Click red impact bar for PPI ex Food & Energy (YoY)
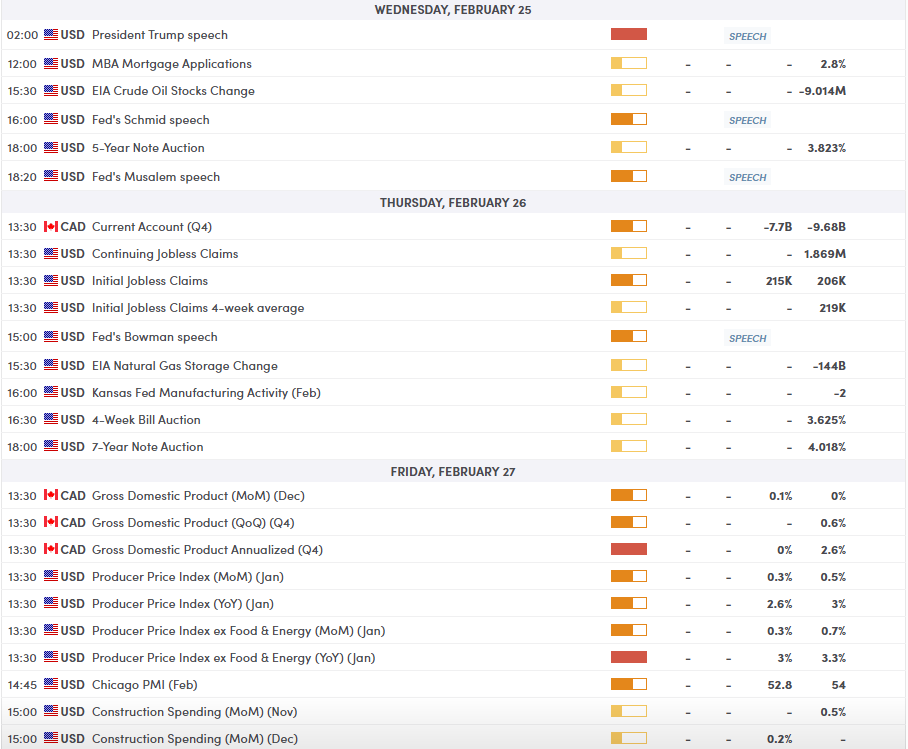The width and height of the screenshot is (908, 749). (x=629, y=657)
